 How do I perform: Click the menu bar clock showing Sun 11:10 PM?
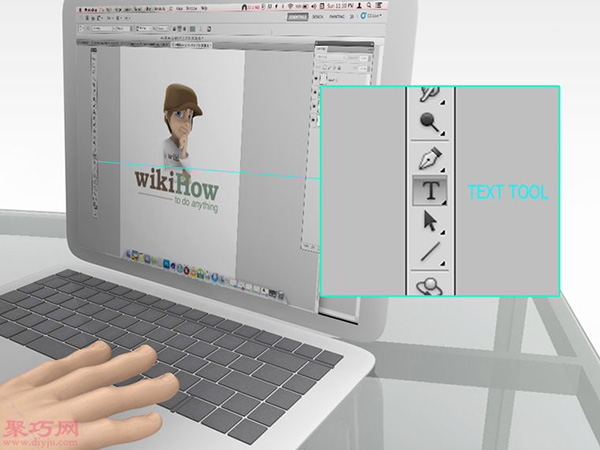tap(341, 6)
